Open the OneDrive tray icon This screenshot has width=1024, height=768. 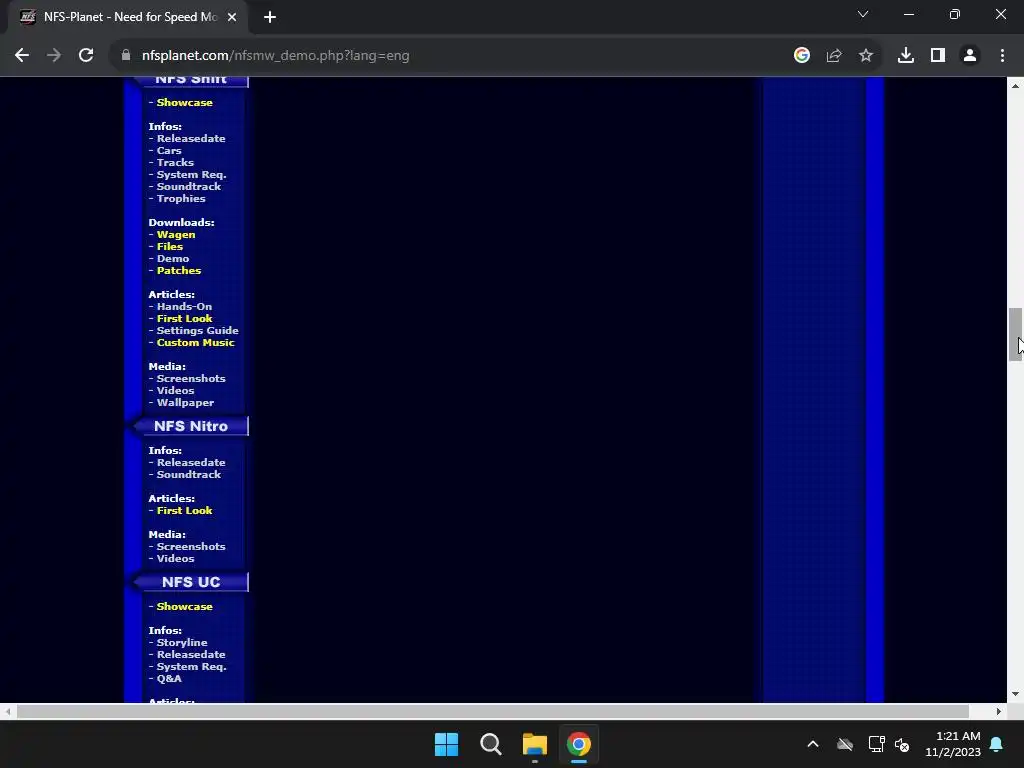click(845, 744)
